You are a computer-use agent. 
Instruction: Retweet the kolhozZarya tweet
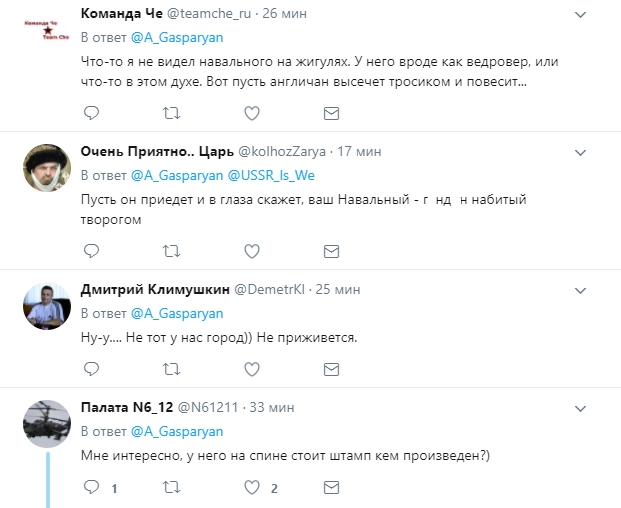point(171,250)
